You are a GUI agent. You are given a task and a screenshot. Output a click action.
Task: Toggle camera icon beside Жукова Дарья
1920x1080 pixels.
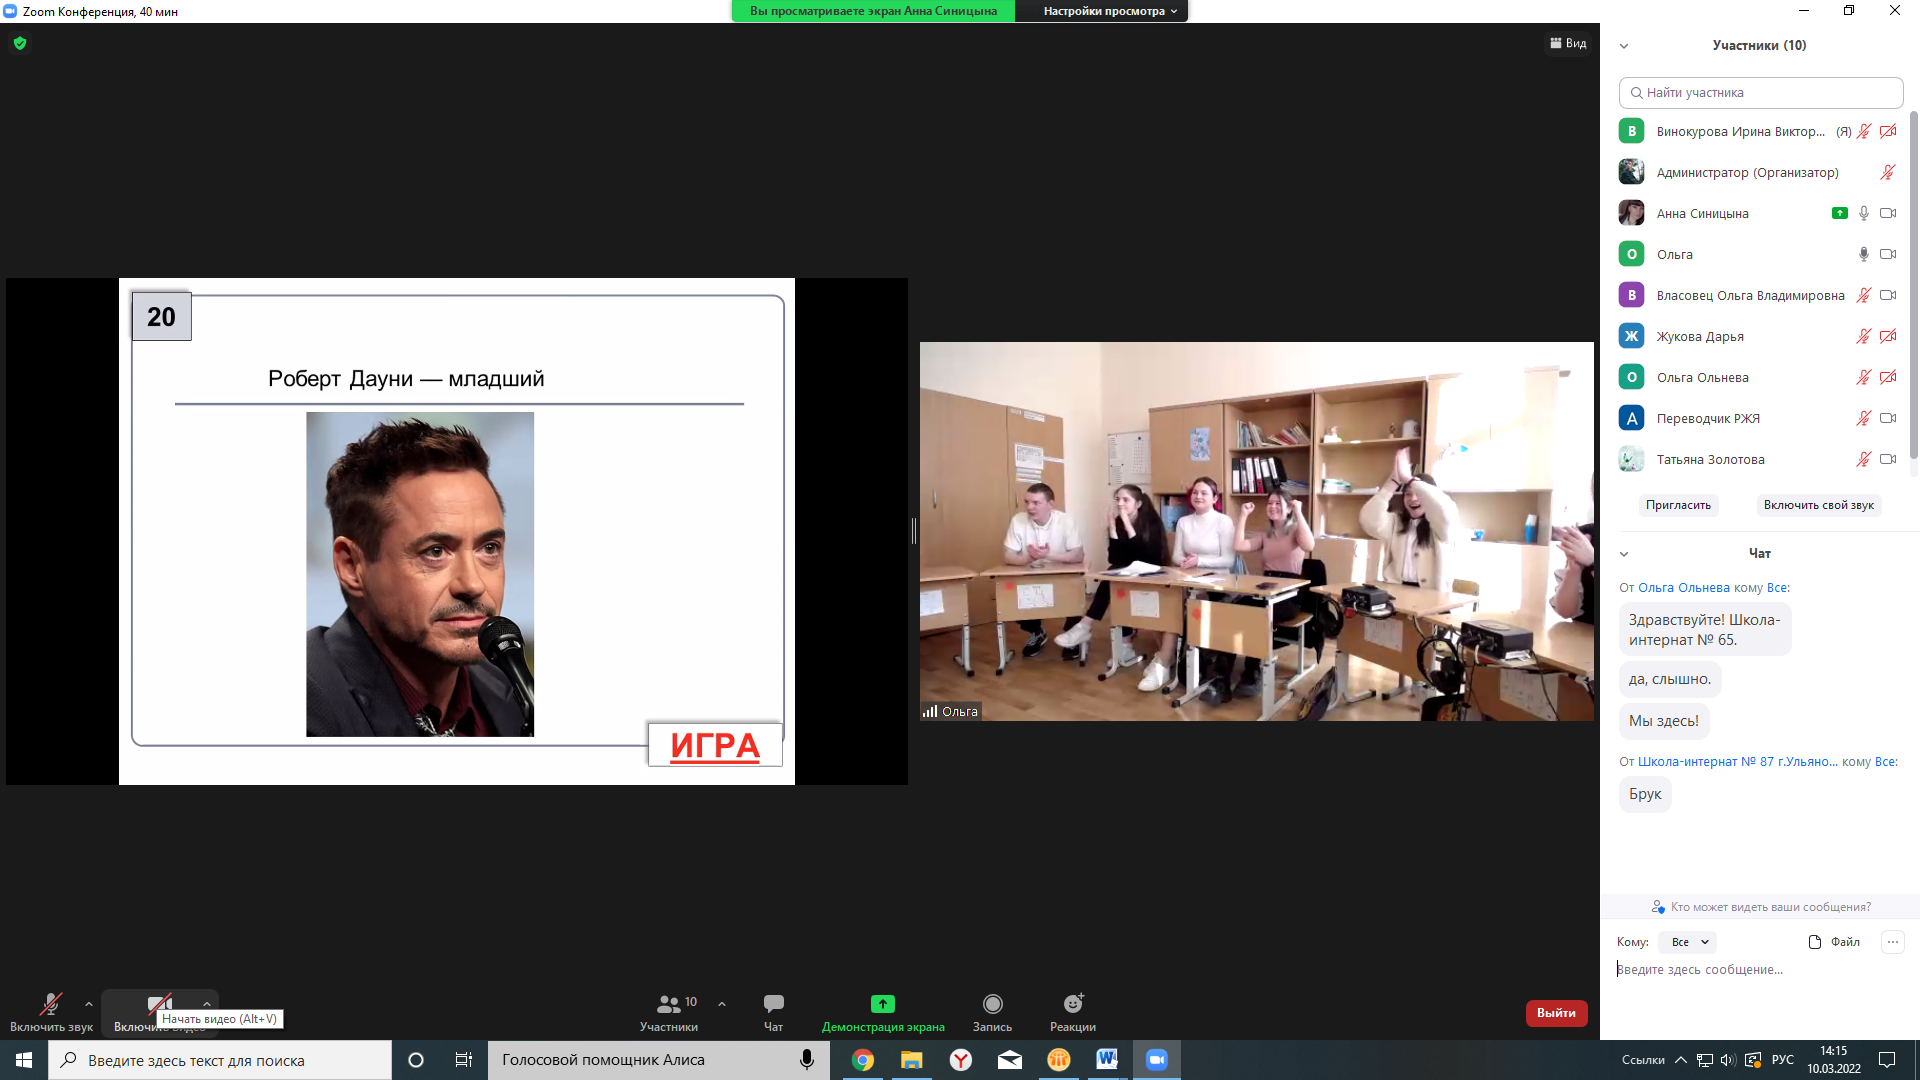1888,336
